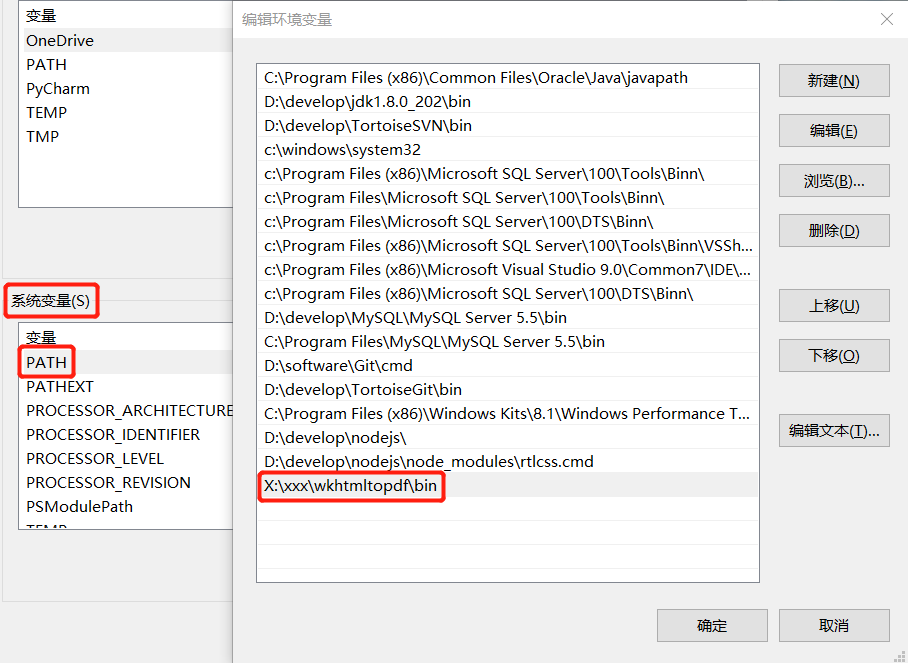Select D:\develop\MySQL\MySQL Server 5.5\bin entry

508,317
